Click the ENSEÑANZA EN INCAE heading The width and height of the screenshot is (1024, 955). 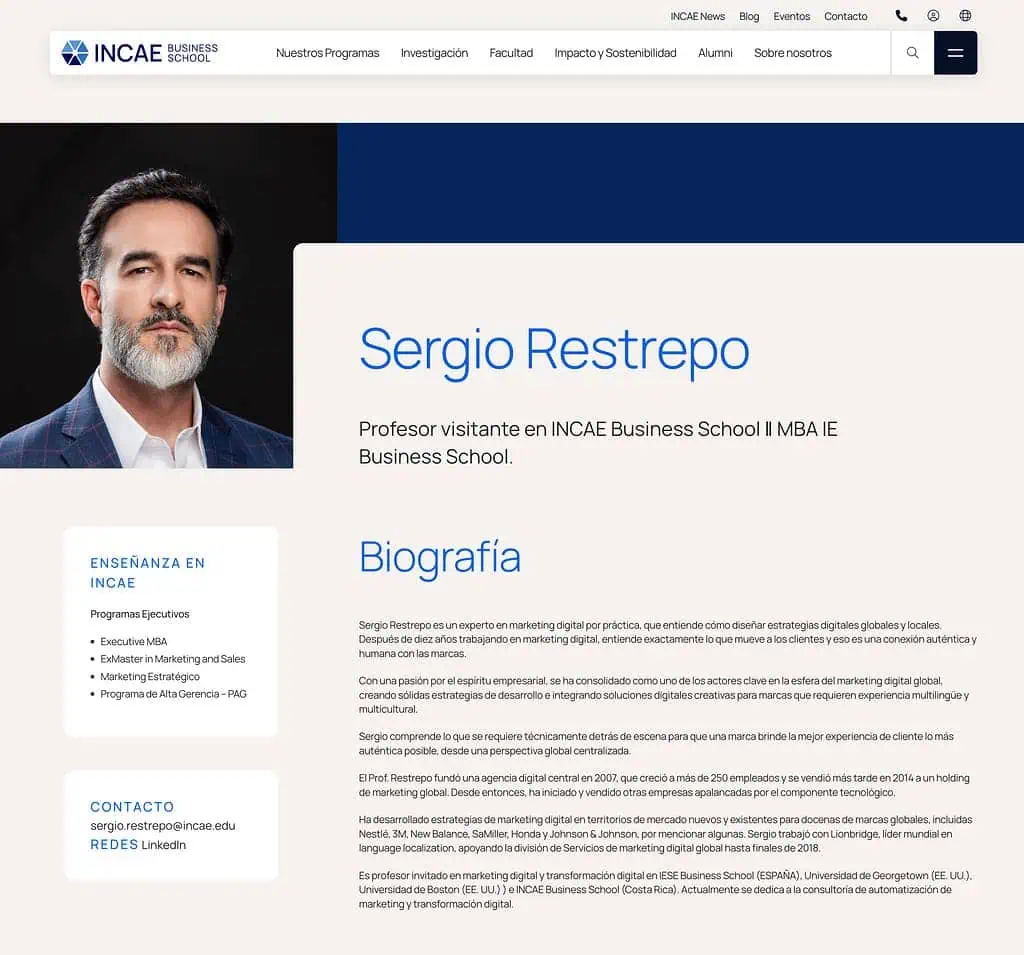[148, 573]
